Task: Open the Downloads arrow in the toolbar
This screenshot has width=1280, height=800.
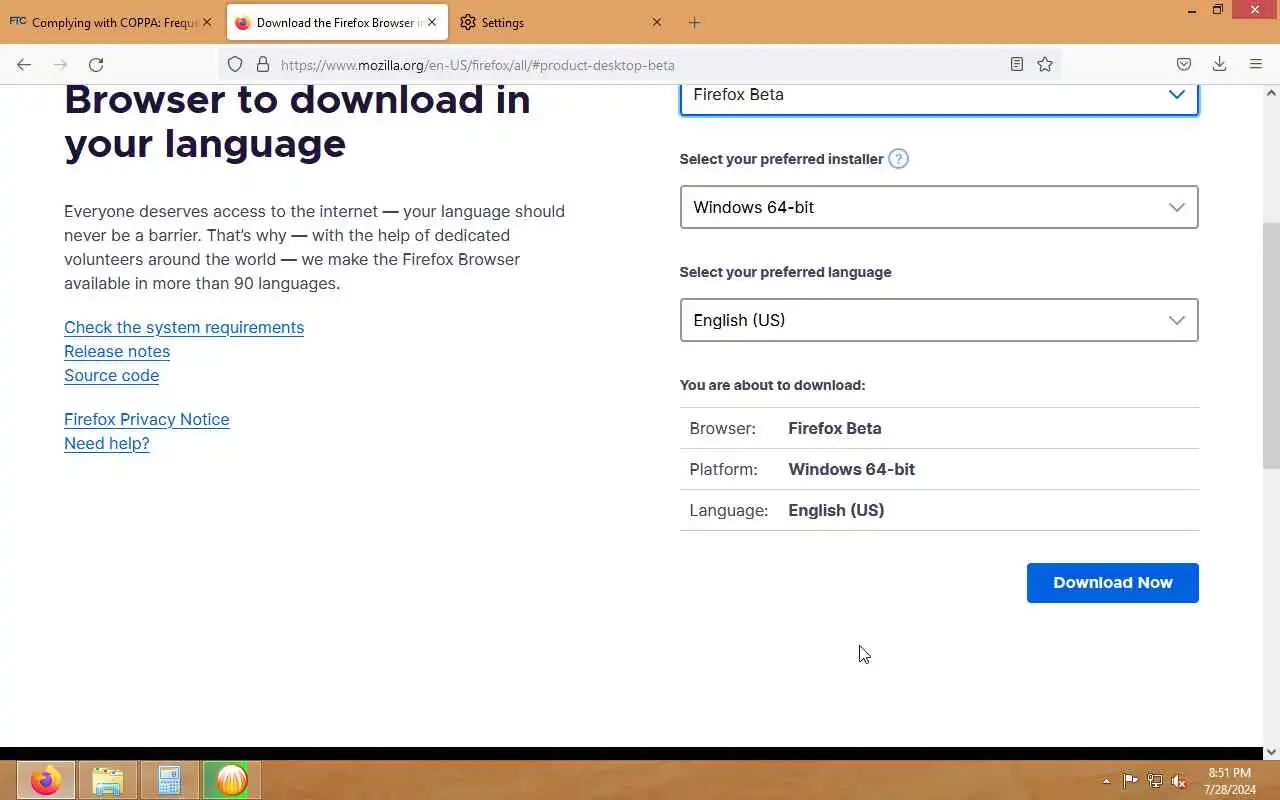Action: click(x=1219, y=64)
